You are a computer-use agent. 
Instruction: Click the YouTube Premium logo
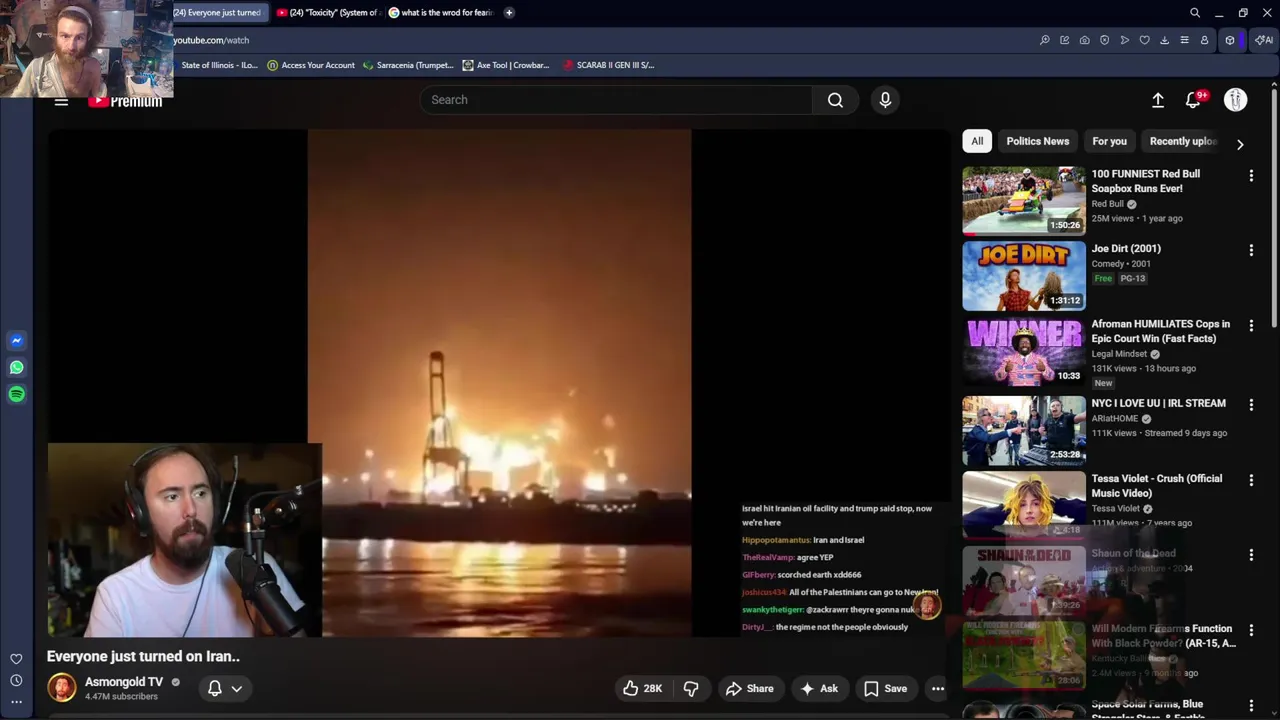[125, 101]
